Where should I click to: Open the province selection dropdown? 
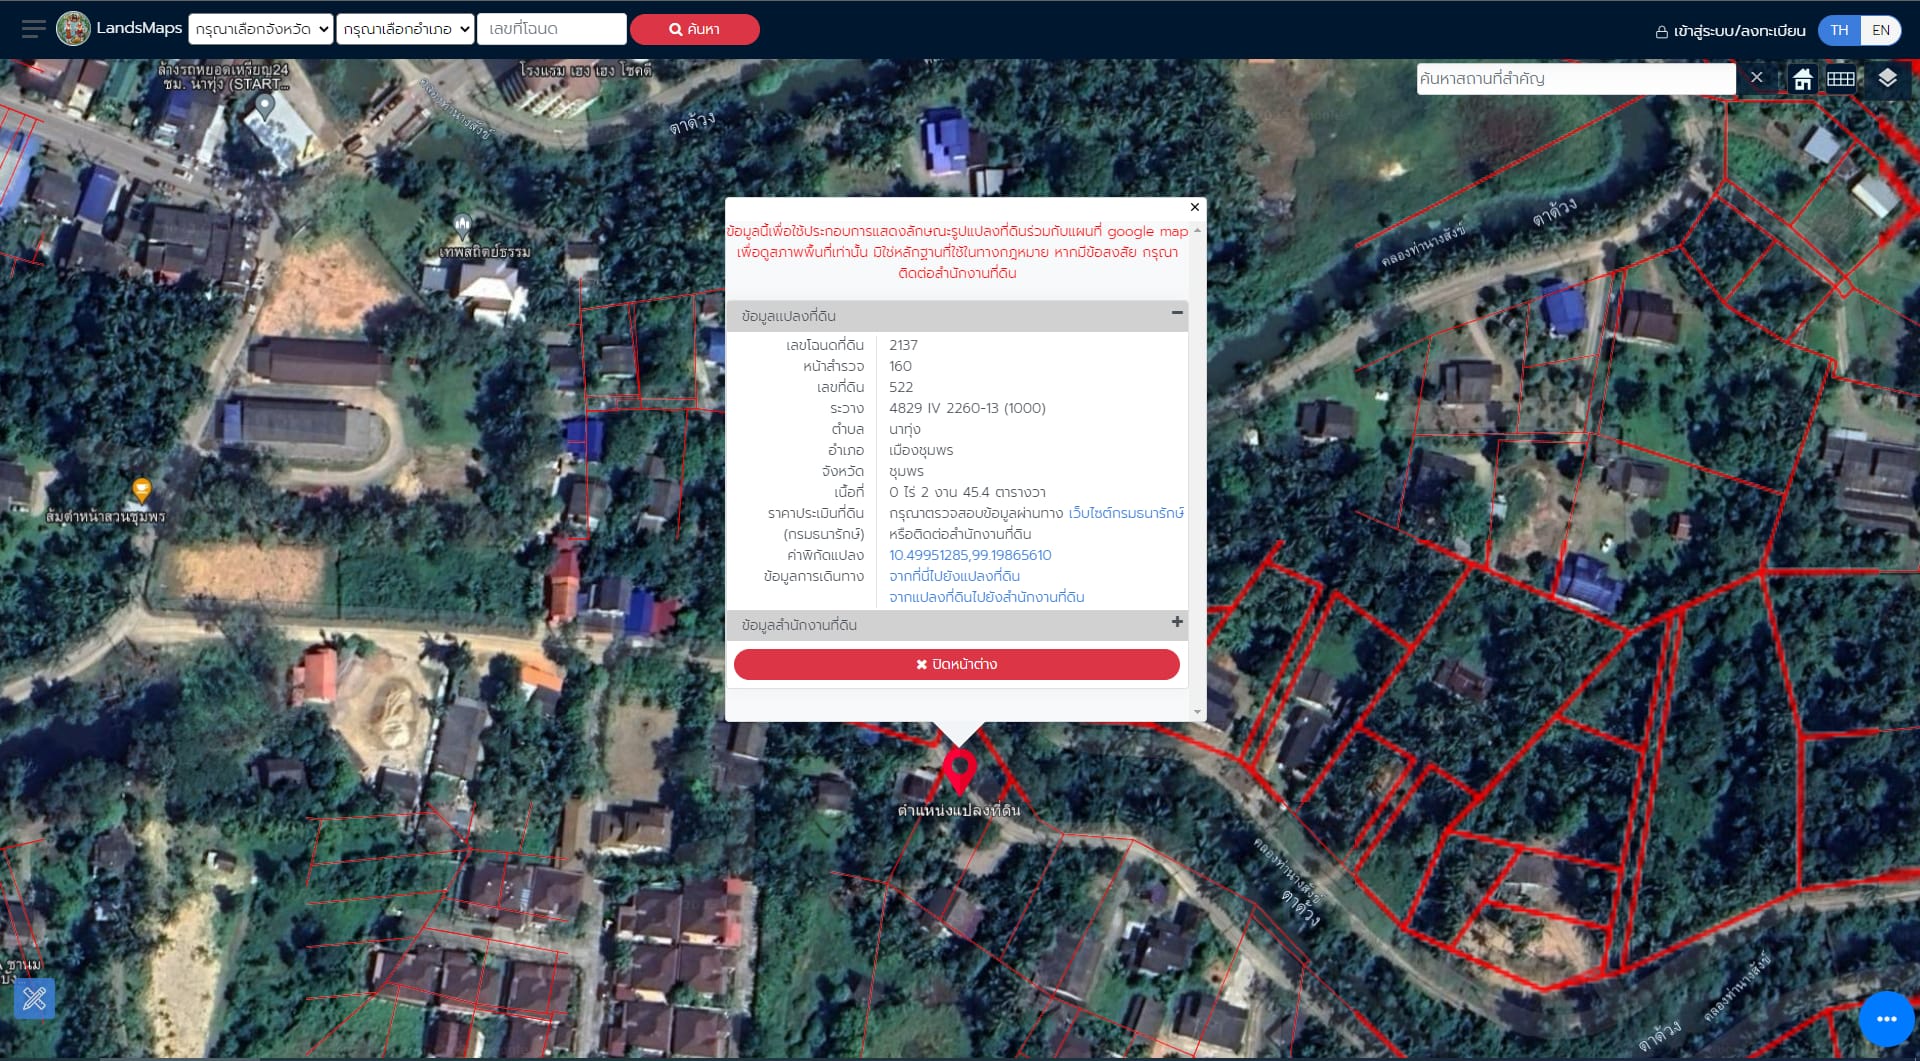[261, 29]
